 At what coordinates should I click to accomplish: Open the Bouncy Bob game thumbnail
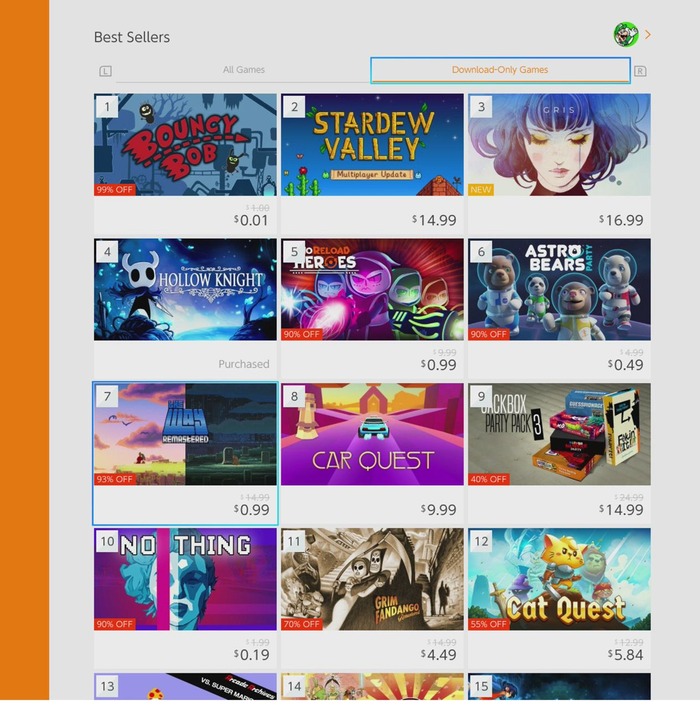pyautogui.click(x=185, y=145)
